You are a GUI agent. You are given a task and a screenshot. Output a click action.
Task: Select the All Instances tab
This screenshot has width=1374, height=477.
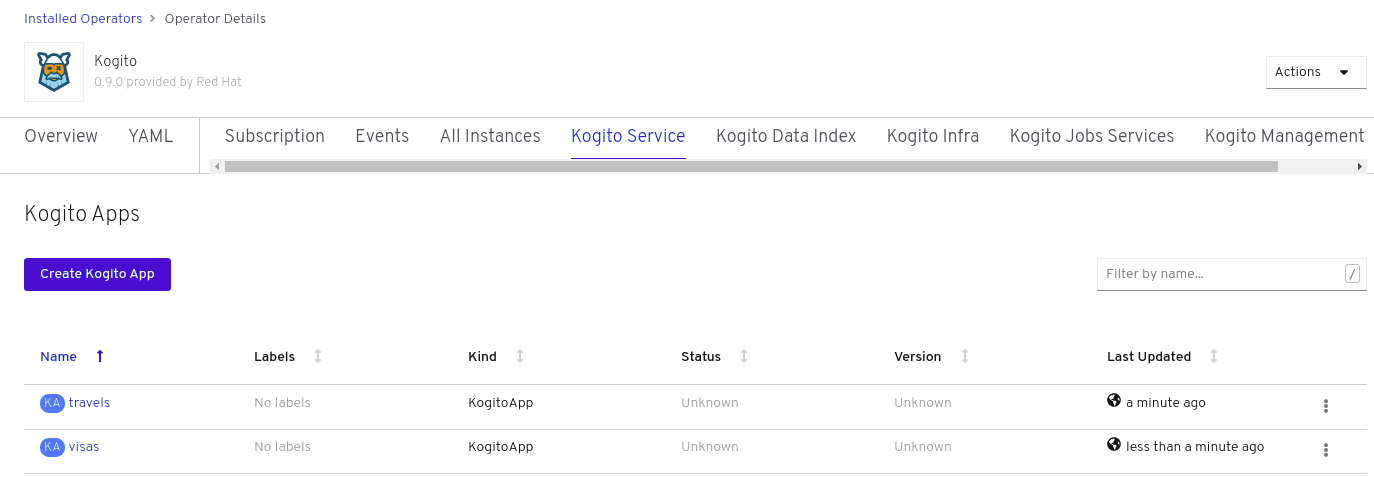[490, 136]
